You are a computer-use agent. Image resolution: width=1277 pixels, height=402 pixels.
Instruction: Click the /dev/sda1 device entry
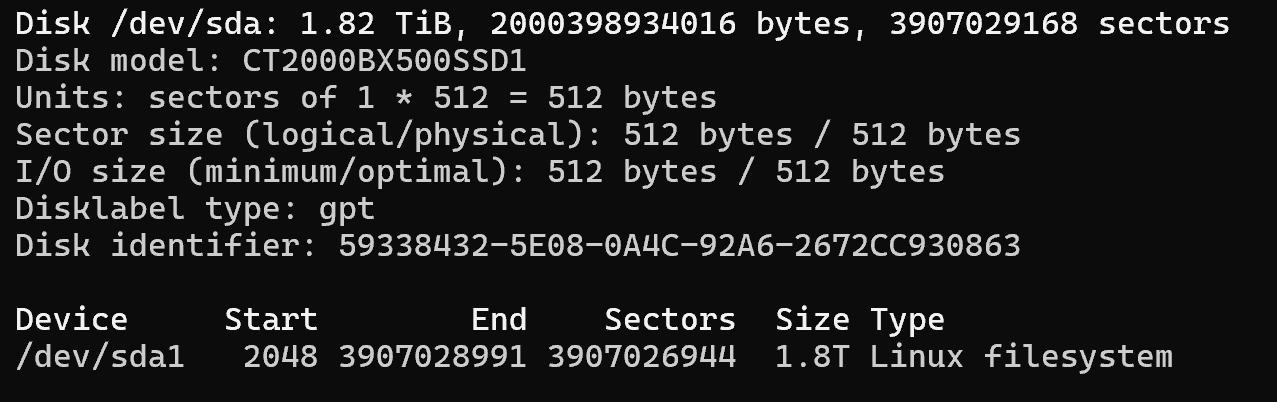click(100, 356)
